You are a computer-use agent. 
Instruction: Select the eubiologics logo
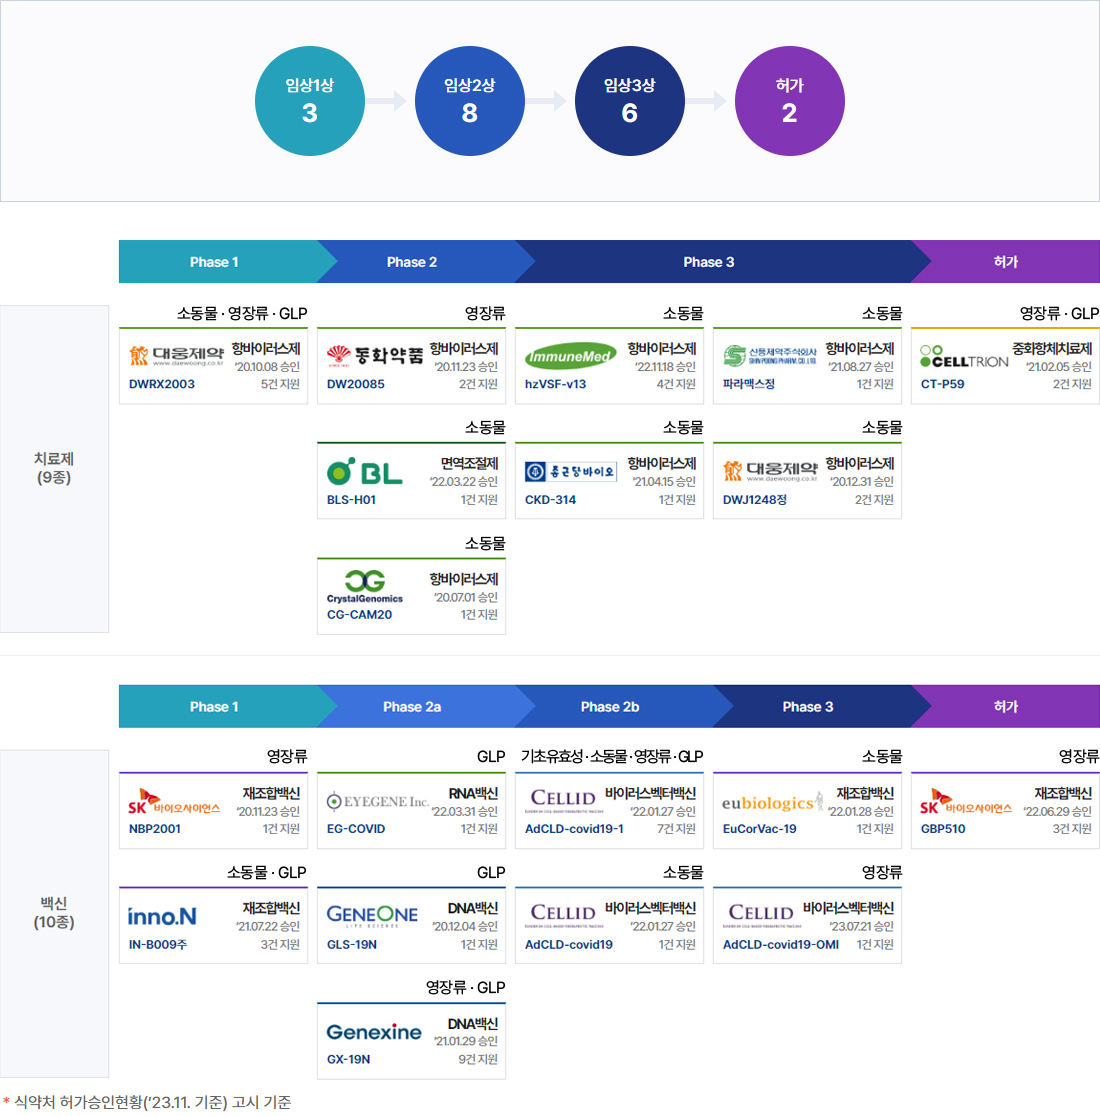click(772, 802)
